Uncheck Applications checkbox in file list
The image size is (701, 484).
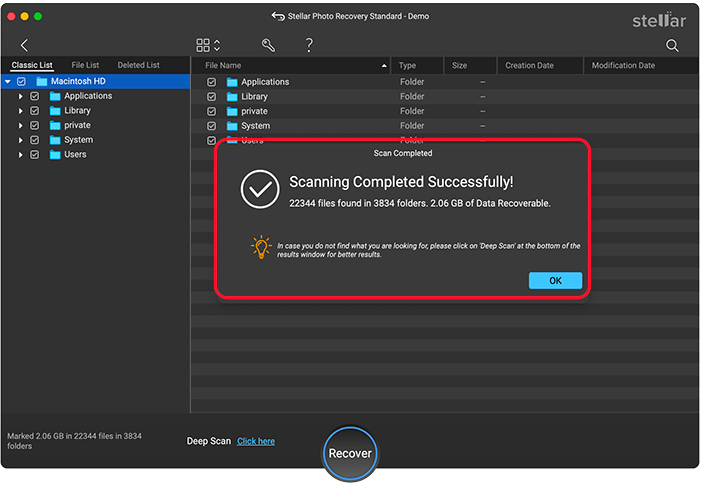(211, 82)
